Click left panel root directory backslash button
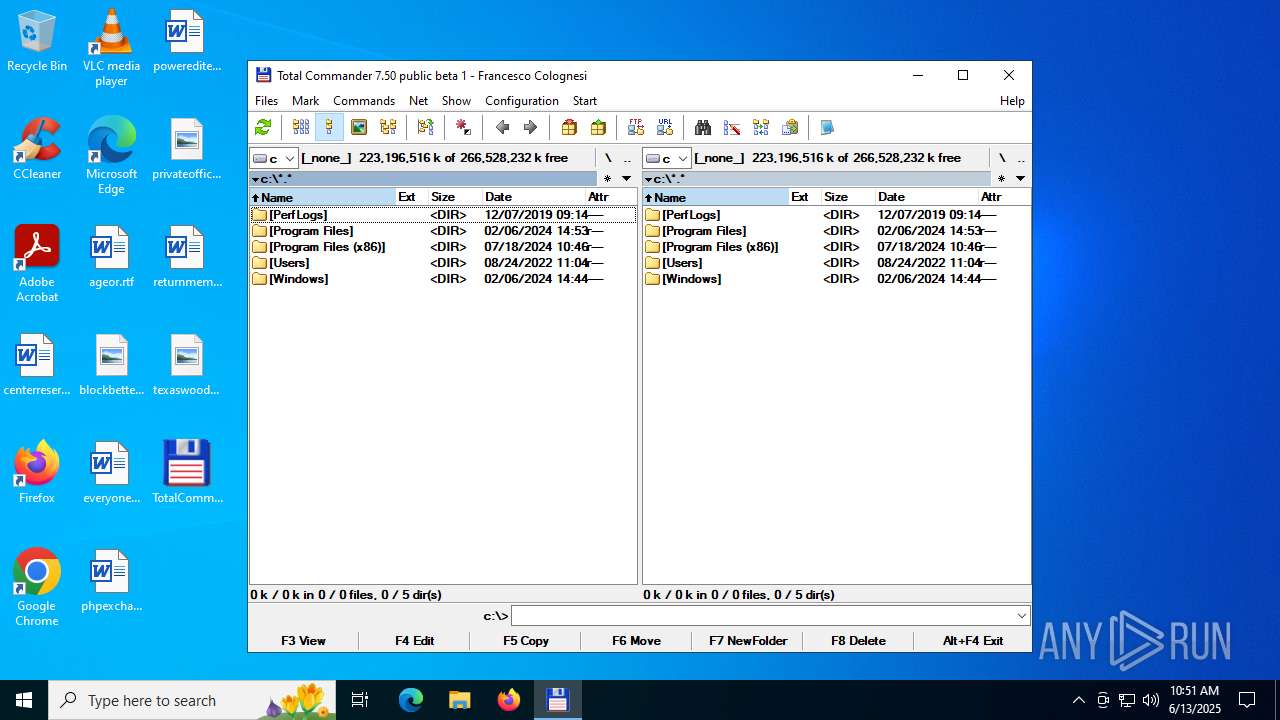Viewport: 1280px width, 720px height. point(608,158)
